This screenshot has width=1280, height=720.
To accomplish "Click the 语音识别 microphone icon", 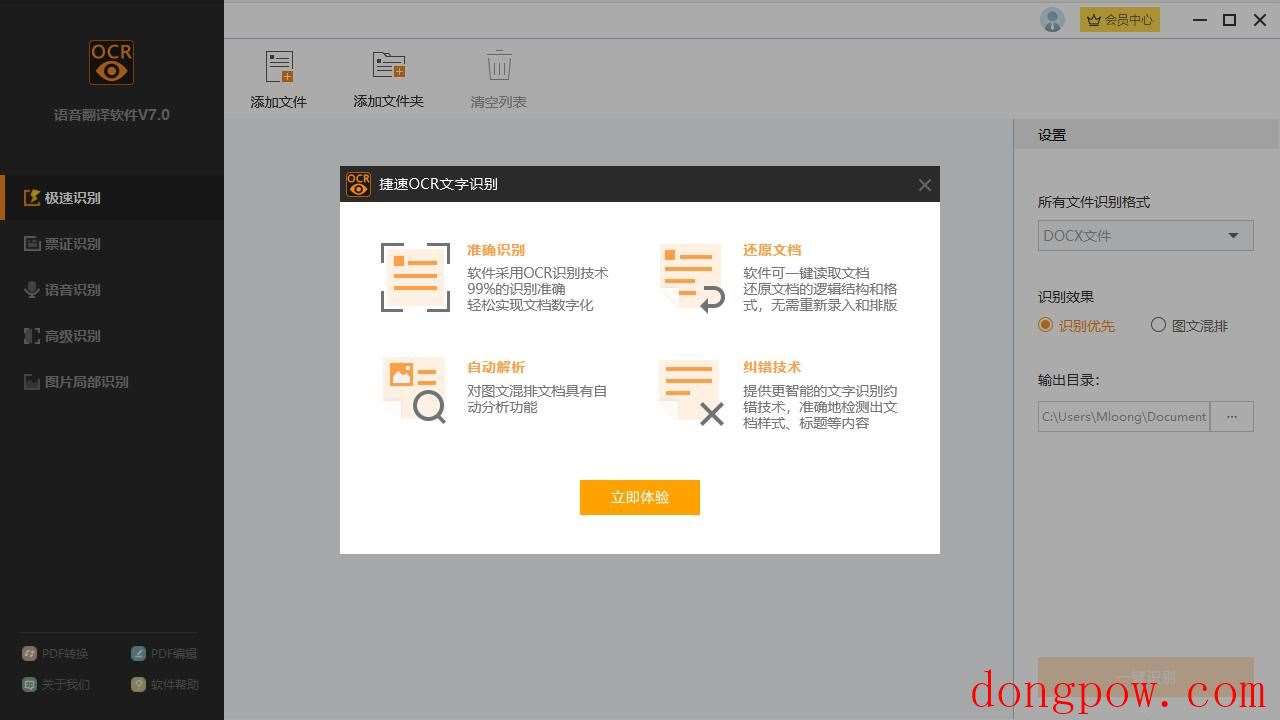I will click(x=32, y=290).
